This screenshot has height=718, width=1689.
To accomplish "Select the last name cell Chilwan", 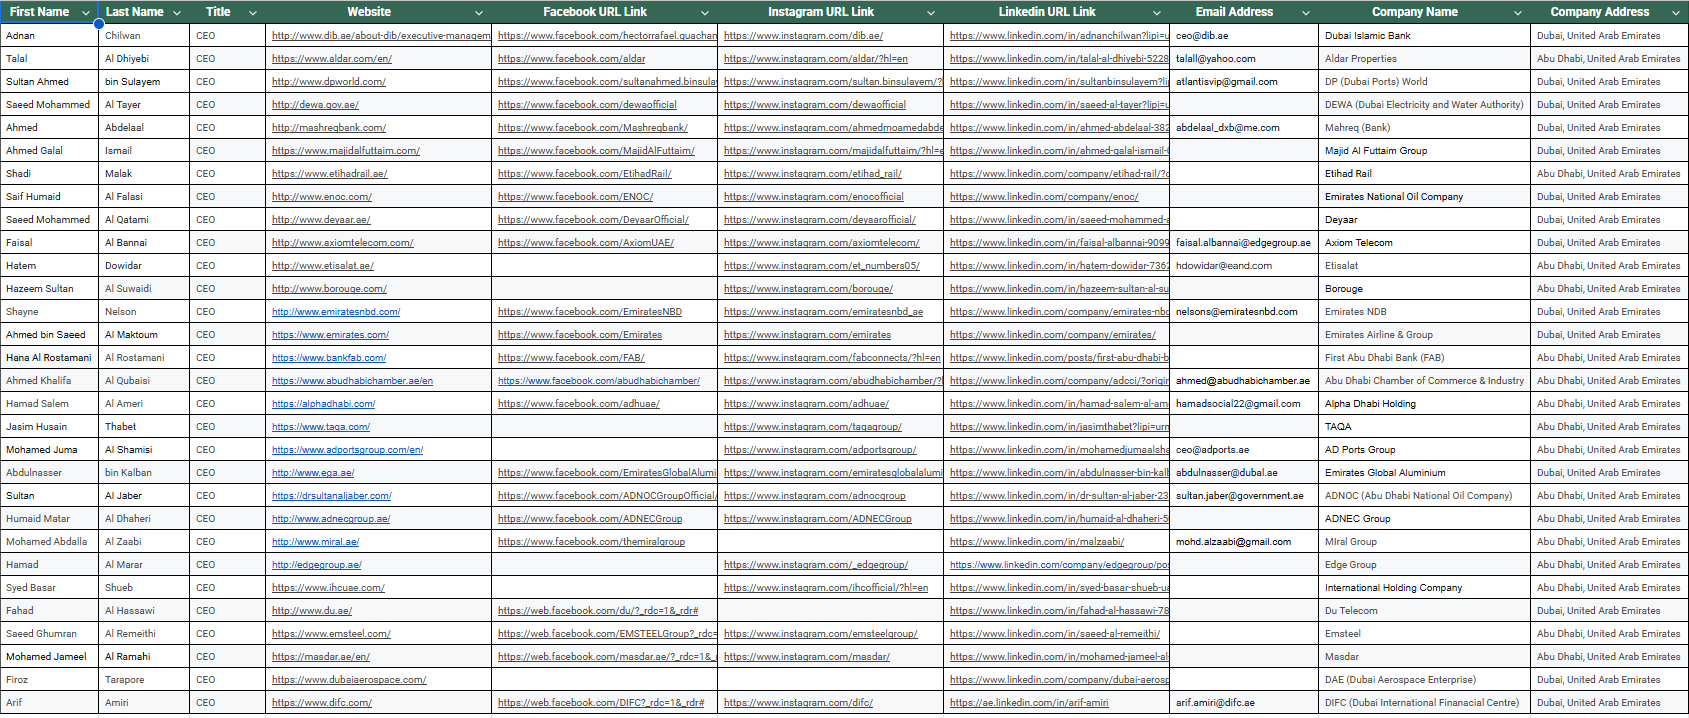I will (x=144, y=36).
